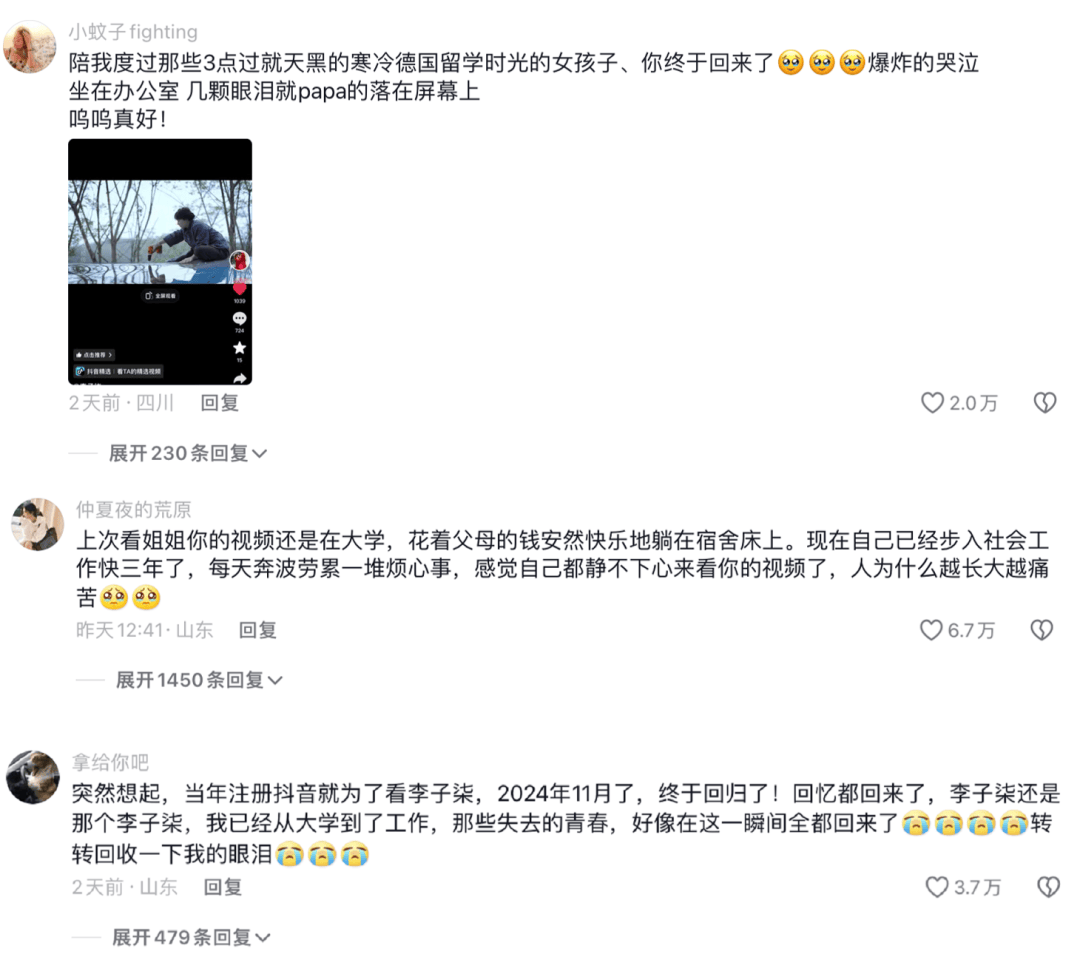Dislike the 小蚊子fighting comment via broken heart

pos(1045,403)
